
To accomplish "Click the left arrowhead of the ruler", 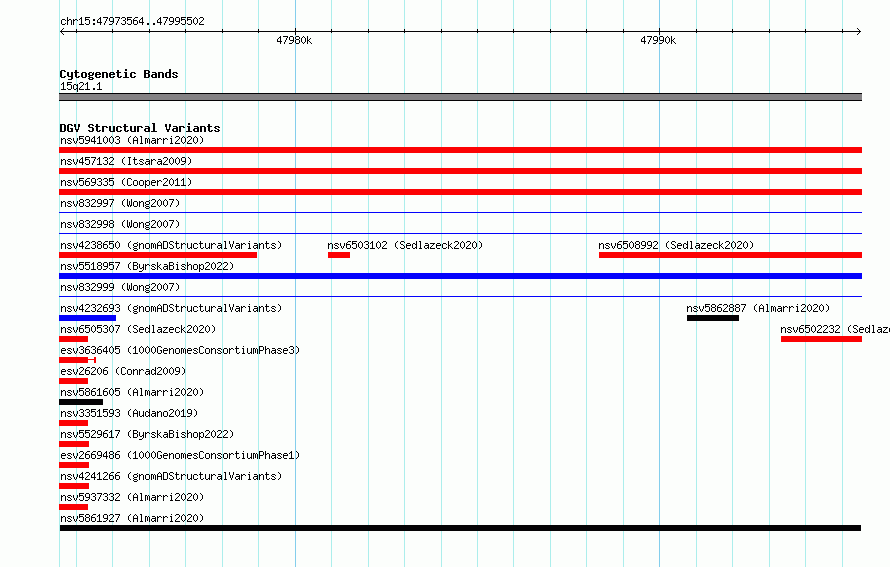I will pos(62,32).
